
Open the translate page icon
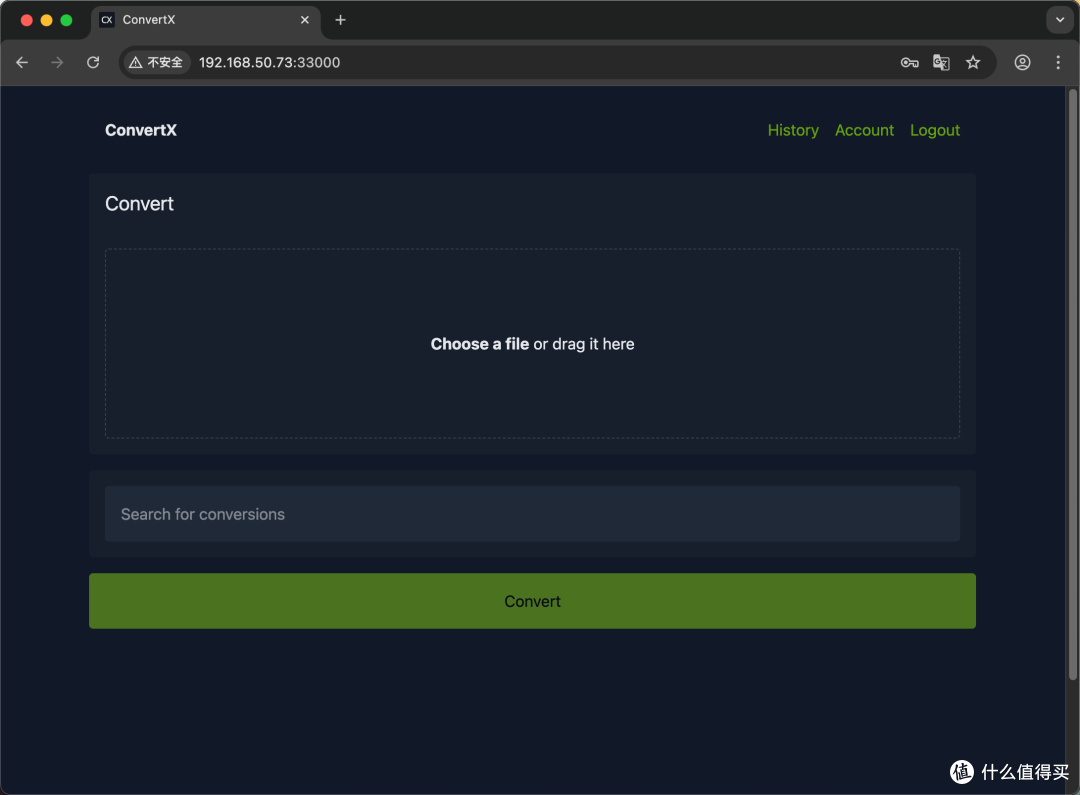click(x=941, y=62)
